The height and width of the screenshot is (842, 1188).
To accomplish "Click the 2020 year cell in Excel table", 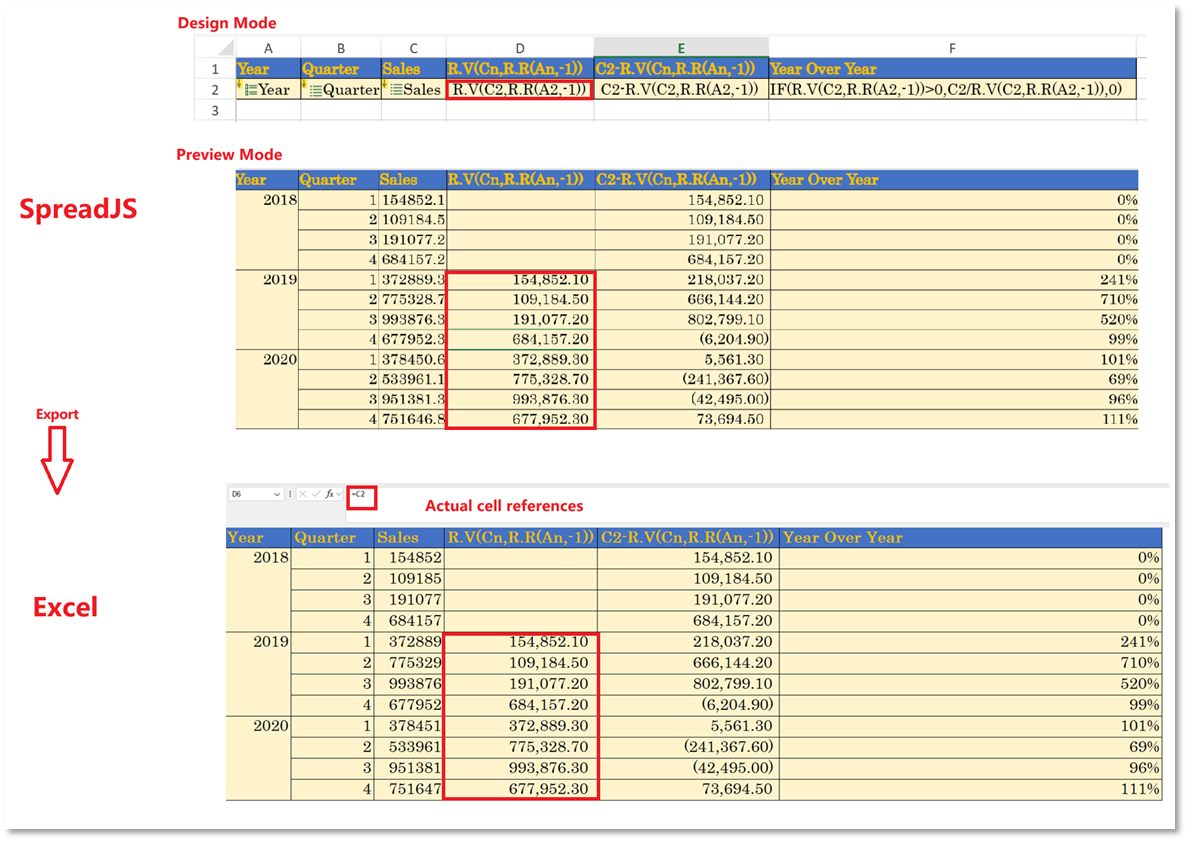I will (x=258, y=757).
